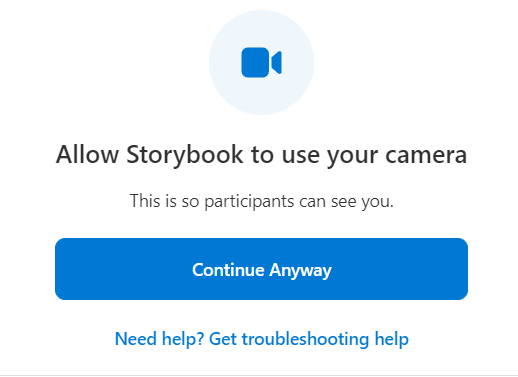518x377 pixels.
Task: Click the word Storybook in the heading
Action: pyautogui.click(x=185, y=154)
